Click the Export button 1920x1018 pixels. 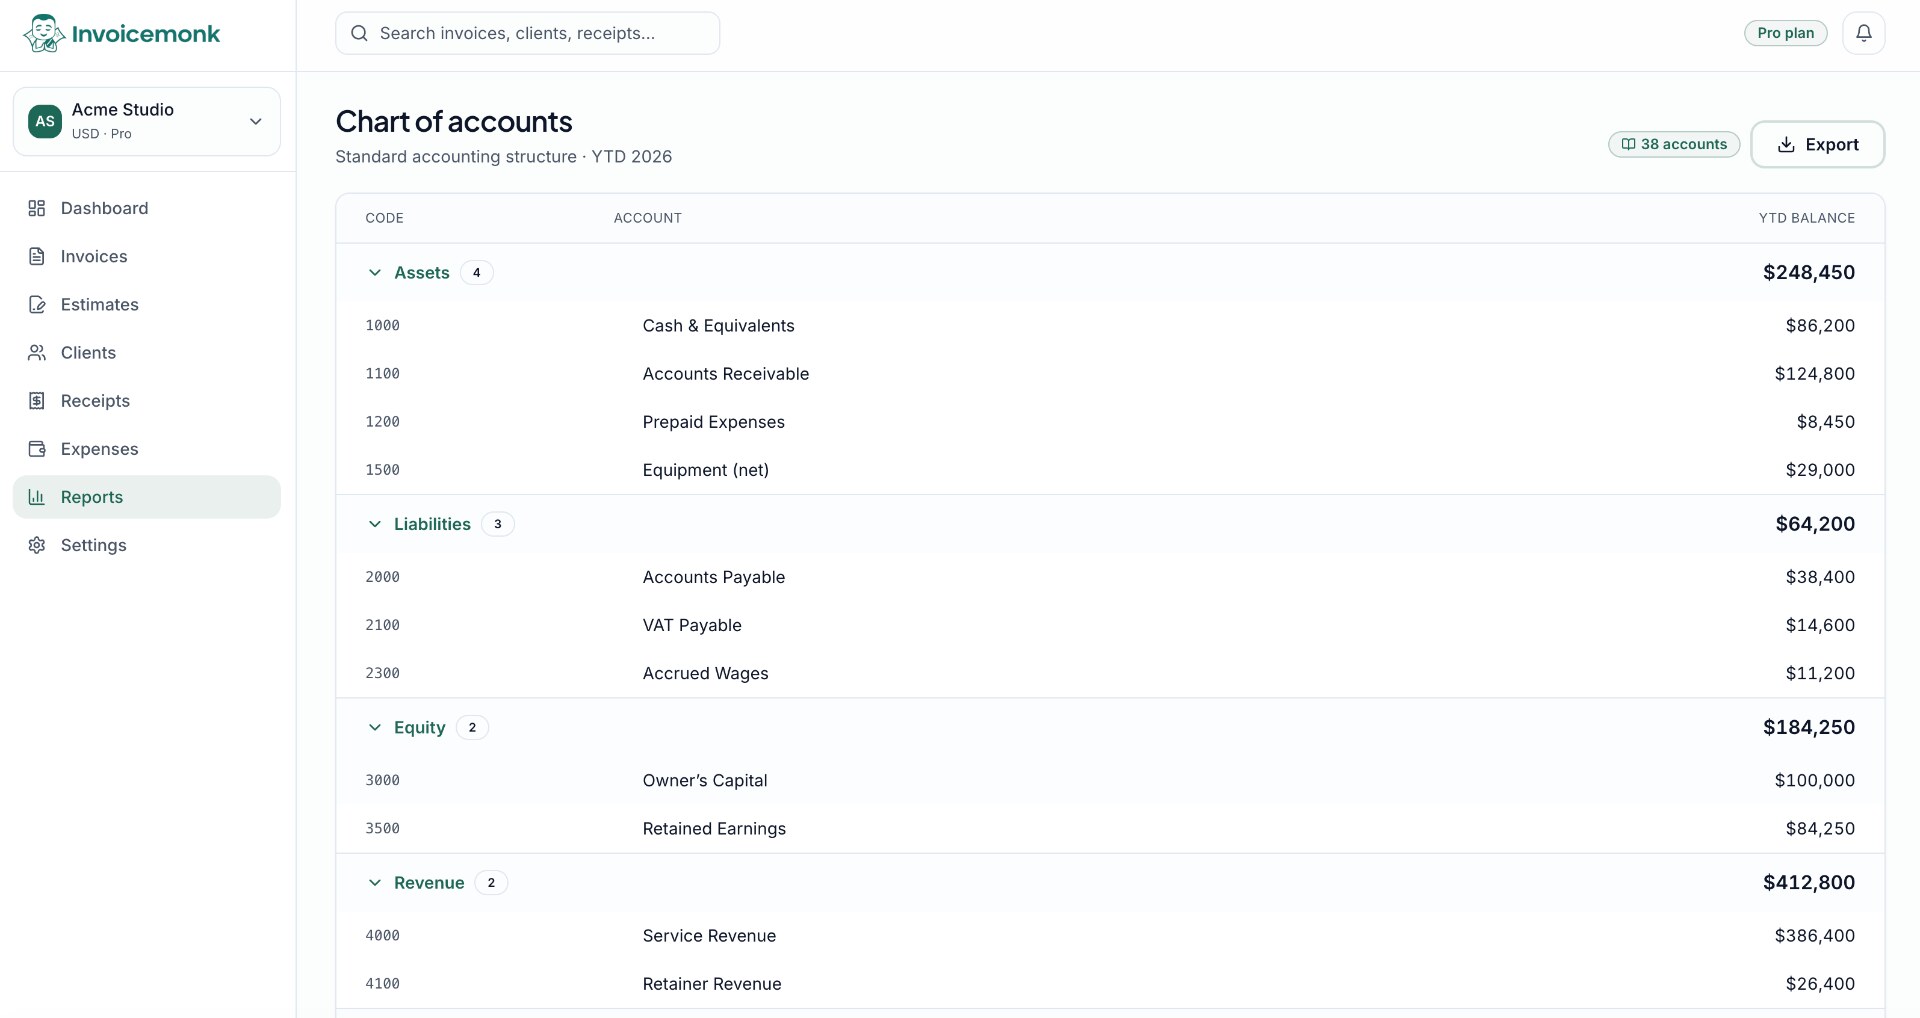(x=1817, y=144)
